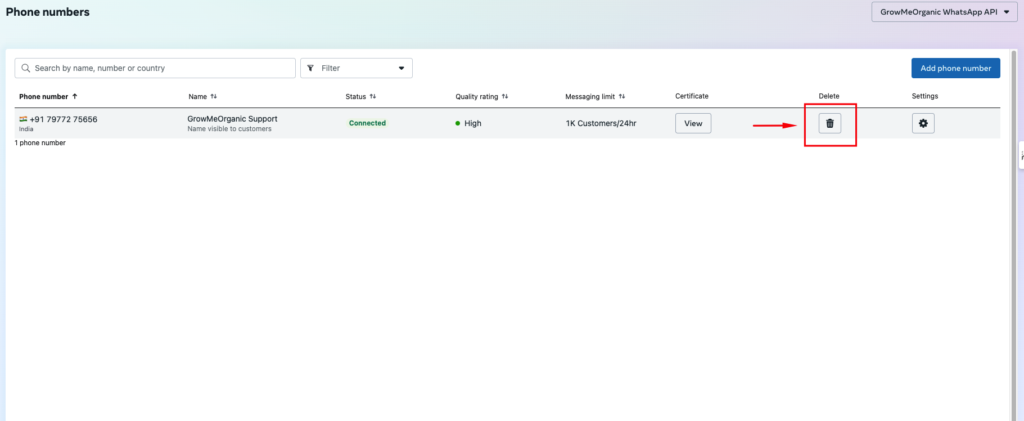The width and height of the screenshot is (1024, 421).
Task: Click the GrowMeOrganic Support name
Action: click(x=232, y=119)
